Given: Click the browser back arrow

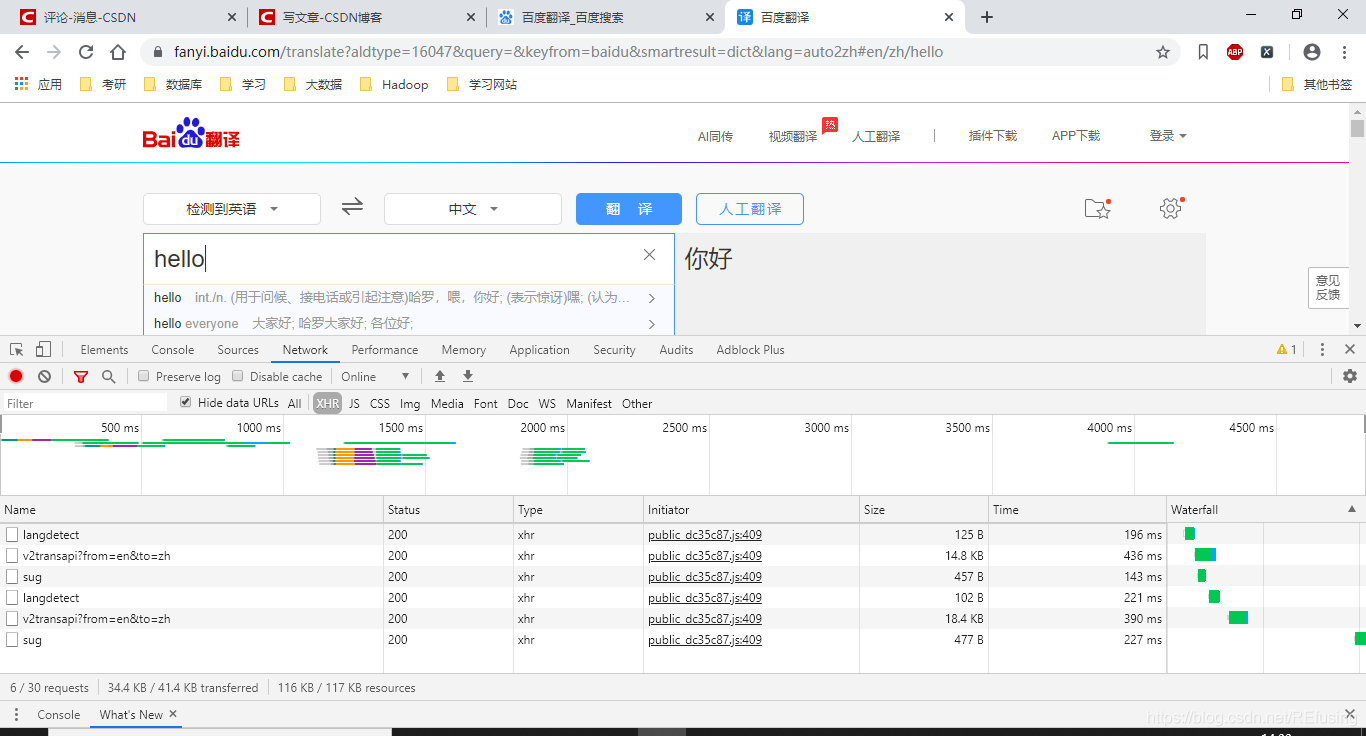Looking at the screenshot, I should (22, 52).
